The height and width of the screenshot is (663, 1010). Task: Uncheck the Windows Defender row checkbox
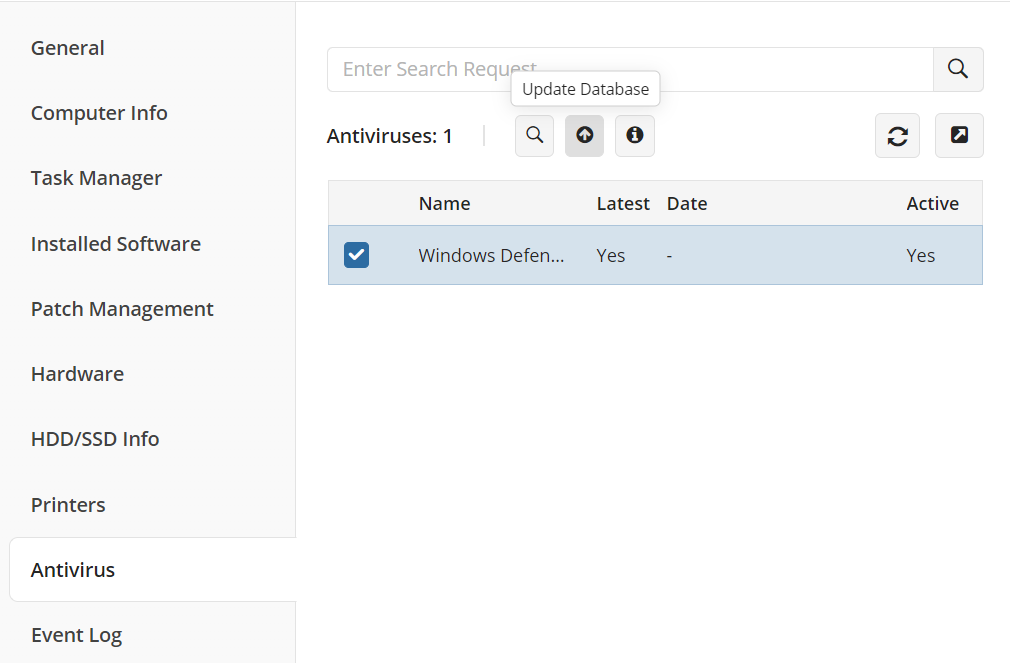(x=356, y=255)
